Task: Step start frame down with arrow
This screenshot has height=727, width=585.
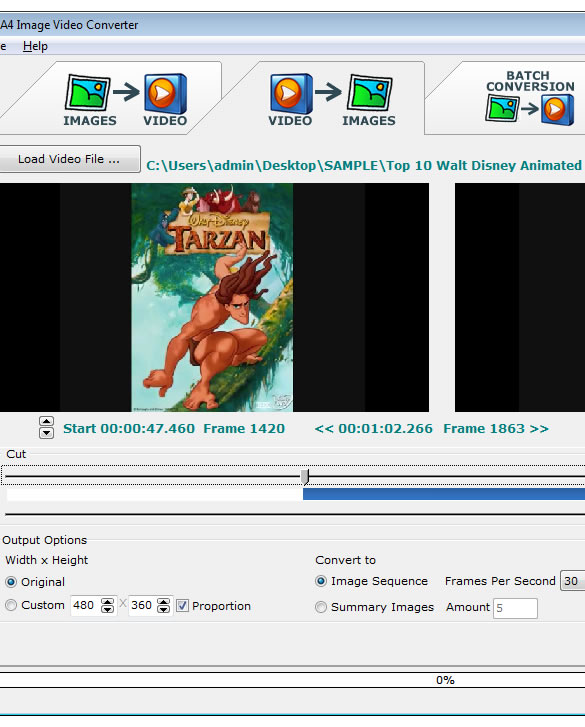Action: [46, 433]
